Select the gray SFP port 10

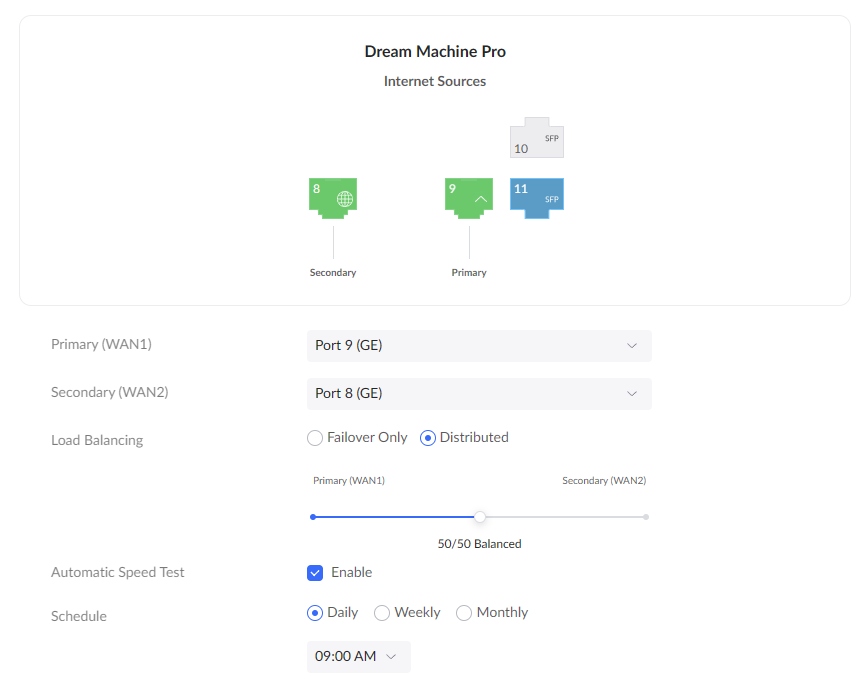coord(536,141)
